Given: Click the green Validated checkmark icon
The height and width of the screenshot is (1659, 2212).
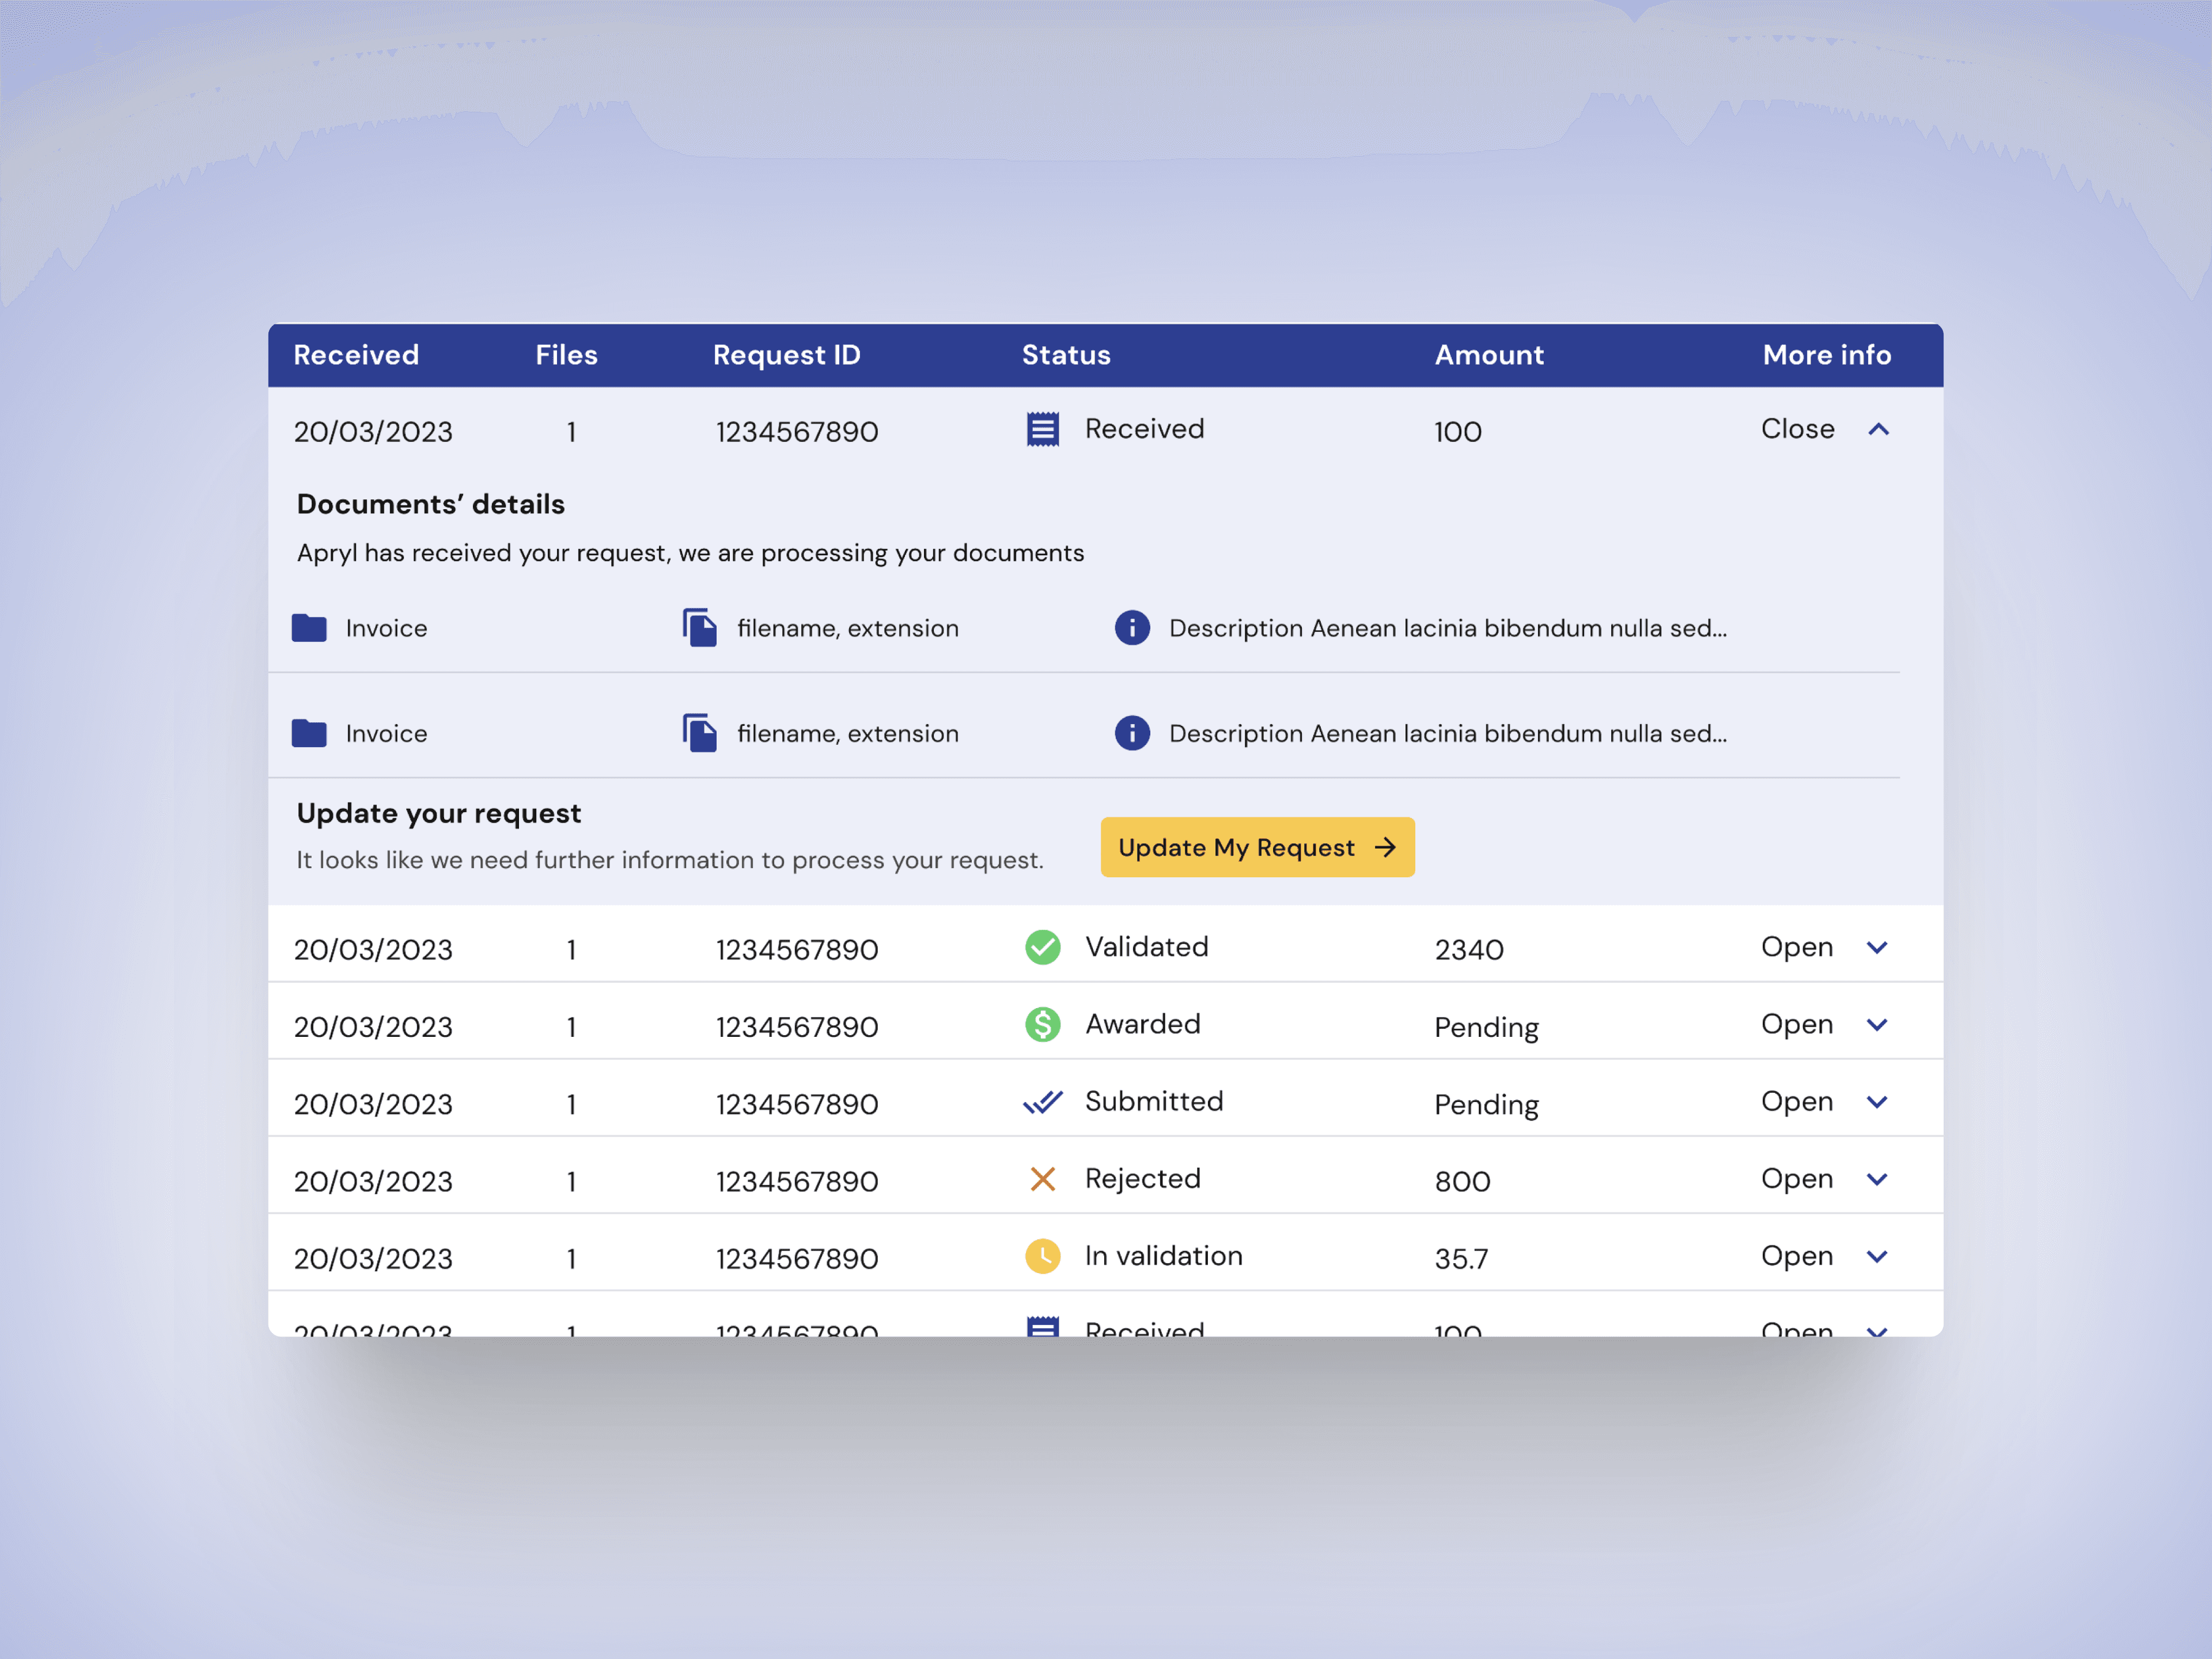Looking at the screenshot, I should click(x=1042, y=947).
